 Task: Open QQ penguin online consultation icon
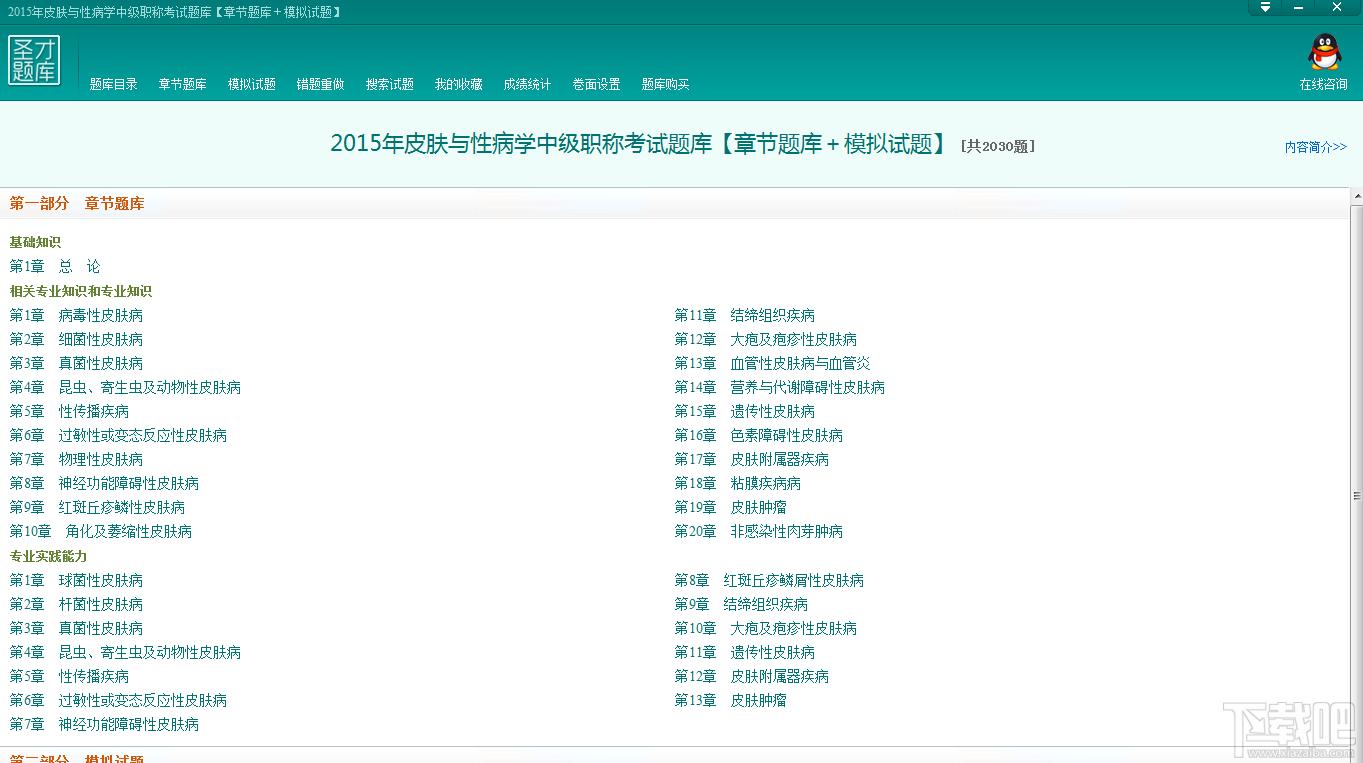coord(1324,52)
